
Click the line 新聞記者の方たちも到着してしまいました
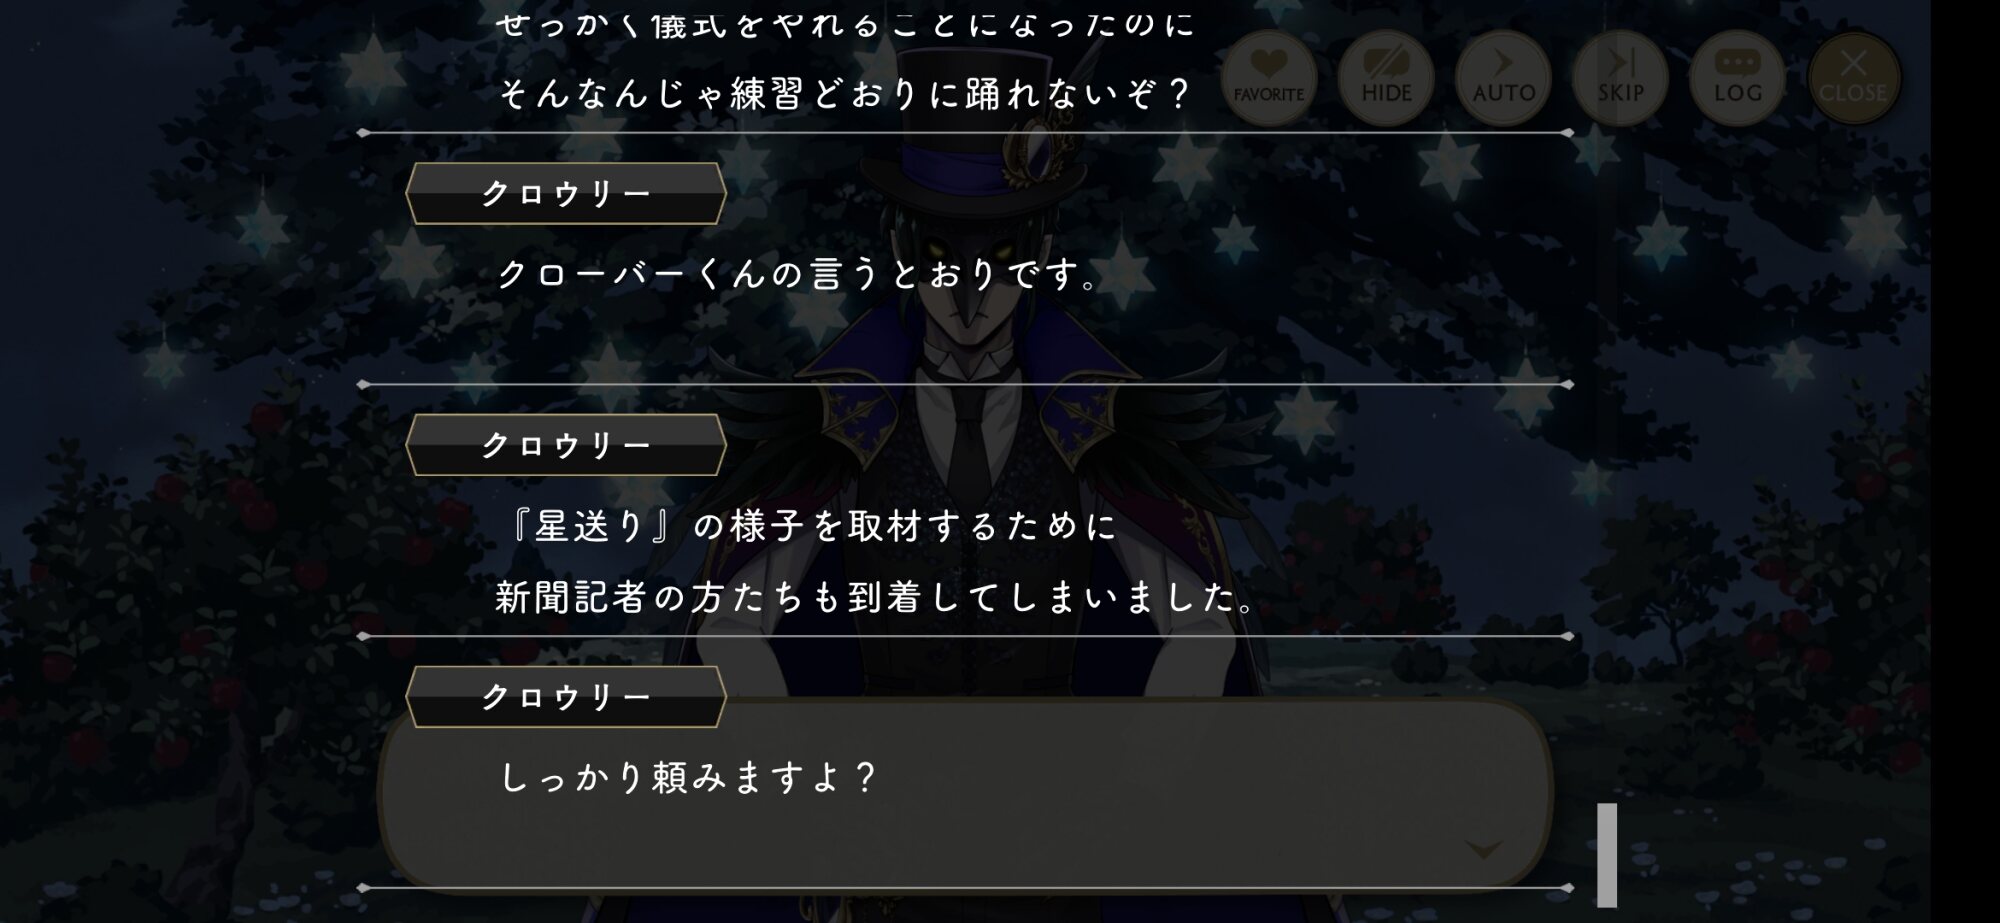[877, 597]
